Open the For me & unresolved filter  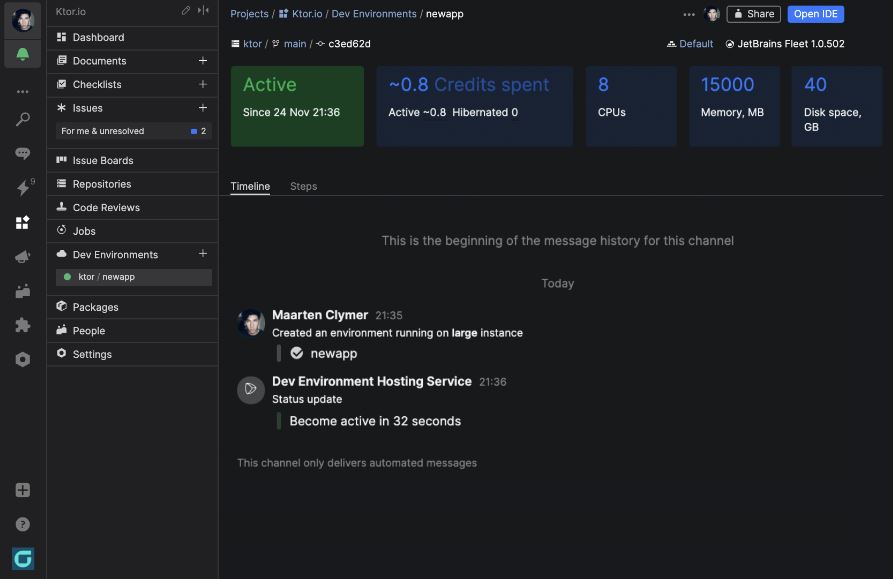coord(102,131)
